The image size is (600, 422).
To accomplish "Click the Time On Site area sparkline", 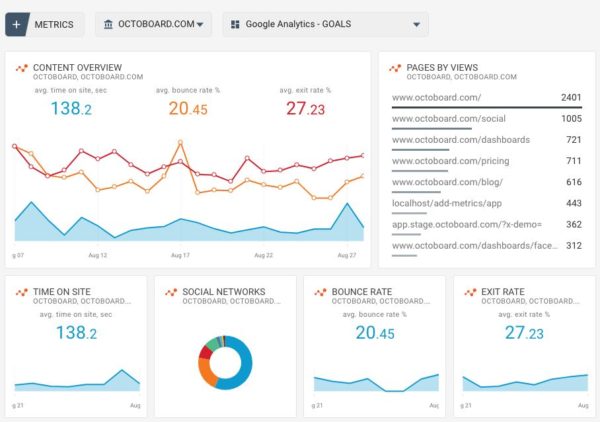I will (77, 384).
